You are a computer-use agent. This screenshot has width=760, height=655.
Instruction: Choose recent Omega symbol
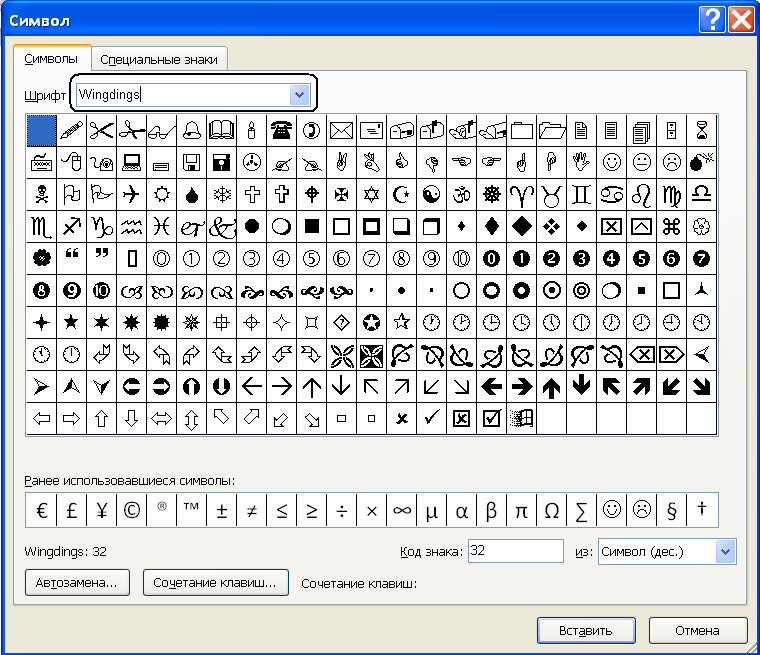[x=552, y=510]
